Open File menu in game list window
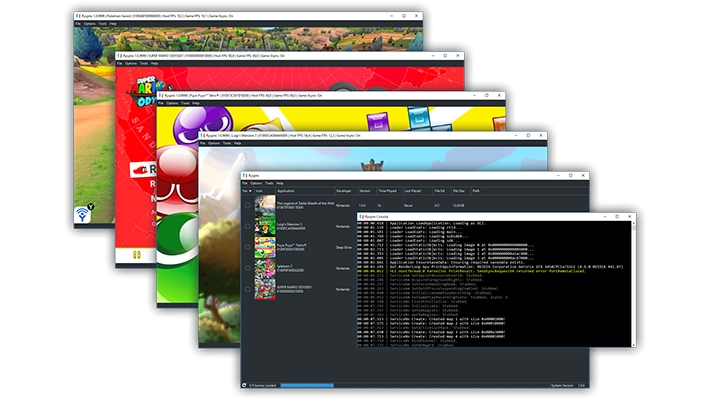Viewport: 710px width, 400px height. tap(245, 183)
